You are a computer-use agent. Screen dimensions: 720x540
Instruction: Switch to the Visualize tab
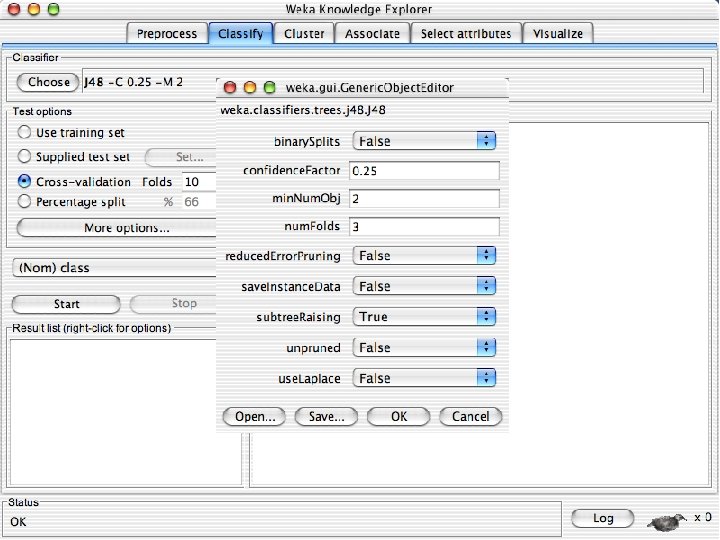coord(558,34)
